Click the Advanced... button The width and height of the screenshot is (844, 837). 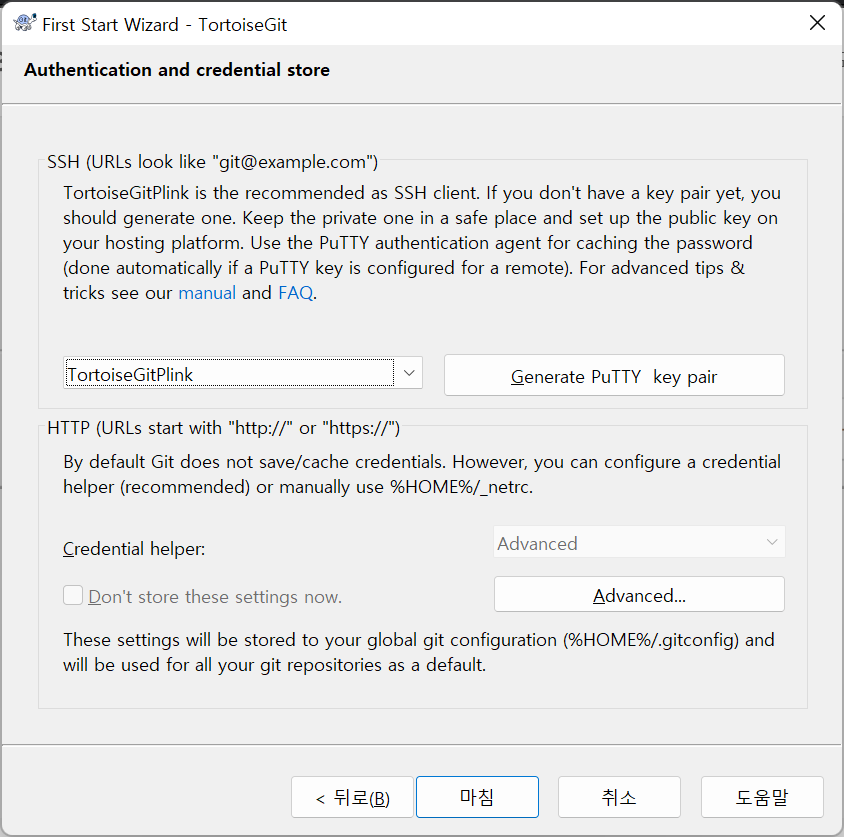tap(639, 595)
